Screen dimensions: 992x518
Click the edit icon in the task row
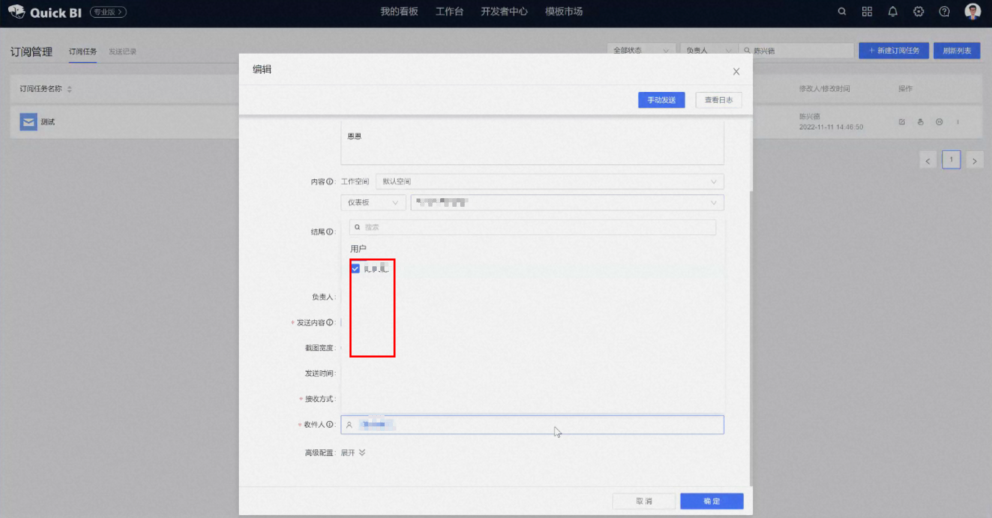coord(902,122)
